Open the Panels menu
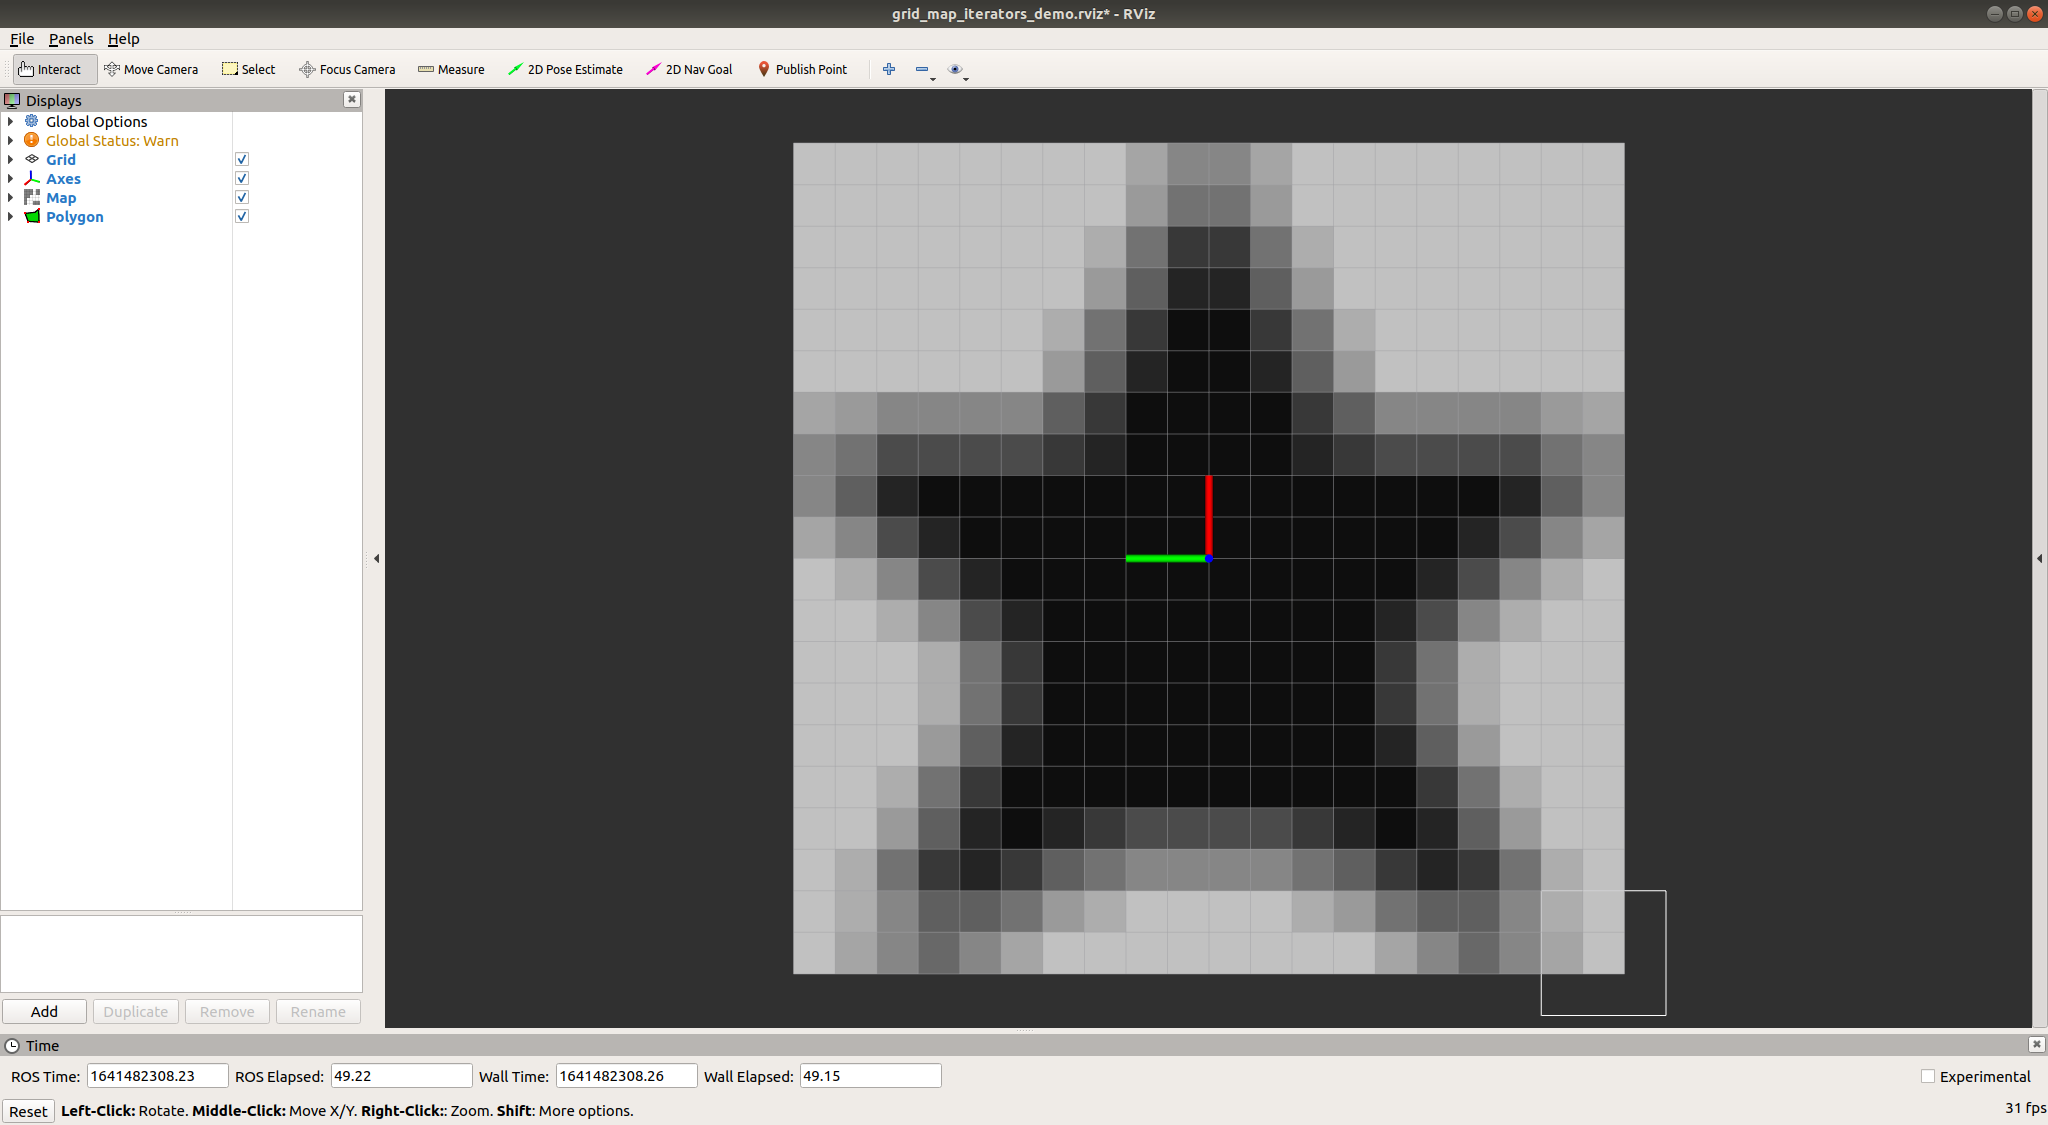This screenshot has height=1125, width=2048. coord(71,39)
